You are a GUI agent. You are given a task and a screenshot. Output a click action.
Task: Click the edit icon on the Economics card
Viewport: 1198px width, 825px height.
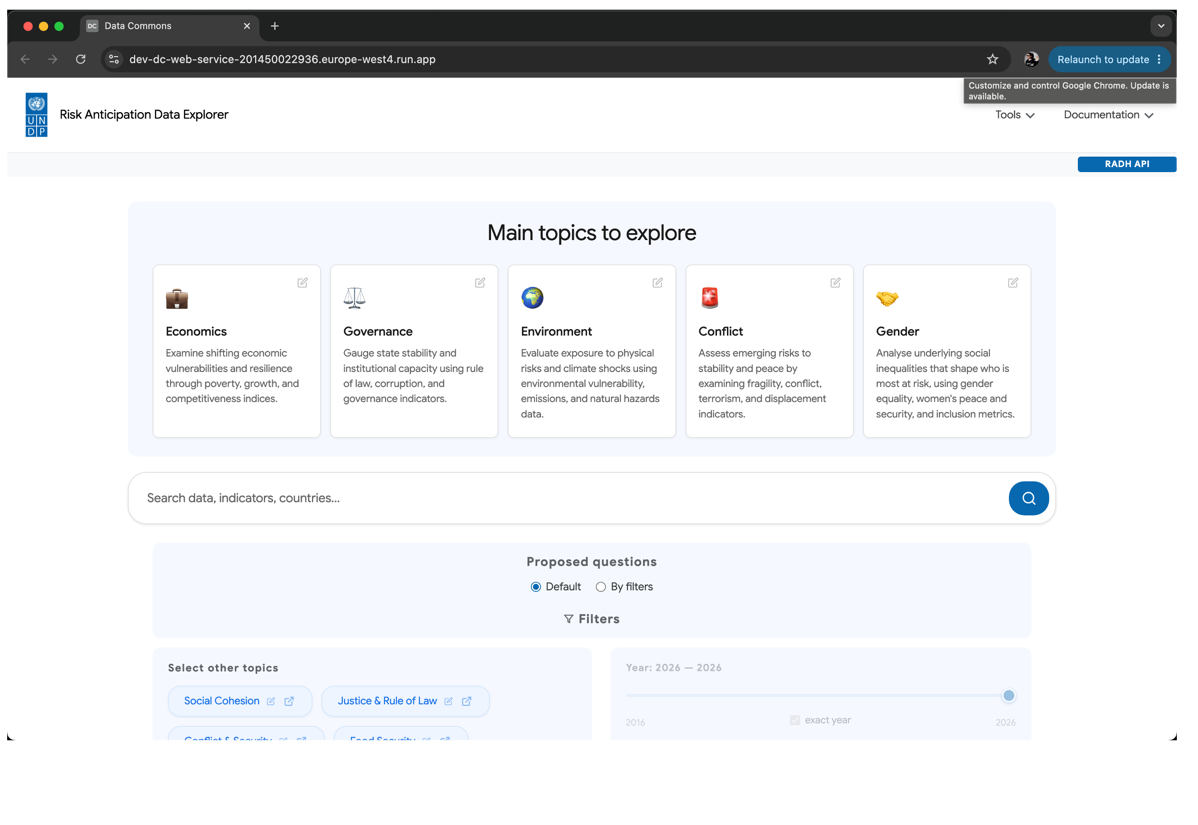[303, 283]
